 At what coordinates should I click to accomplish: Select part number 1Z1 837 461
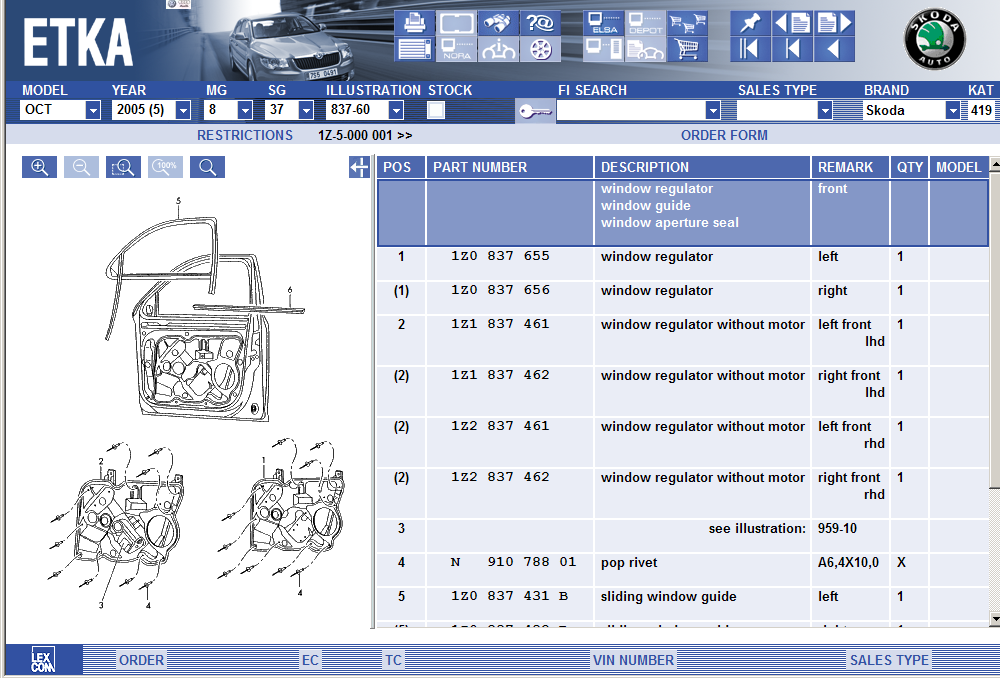click(500, 324)
